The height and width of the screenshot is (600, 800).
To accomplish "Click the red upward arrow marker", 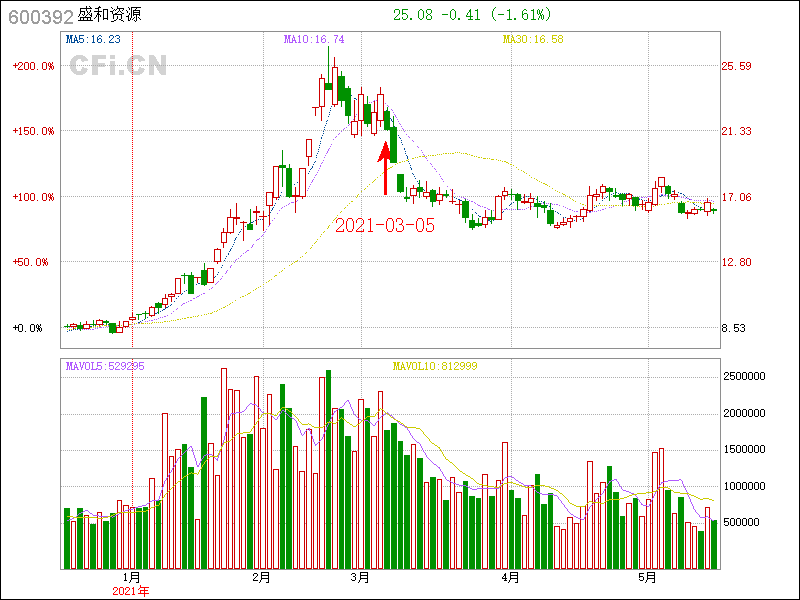I will [x=384, y=167].
